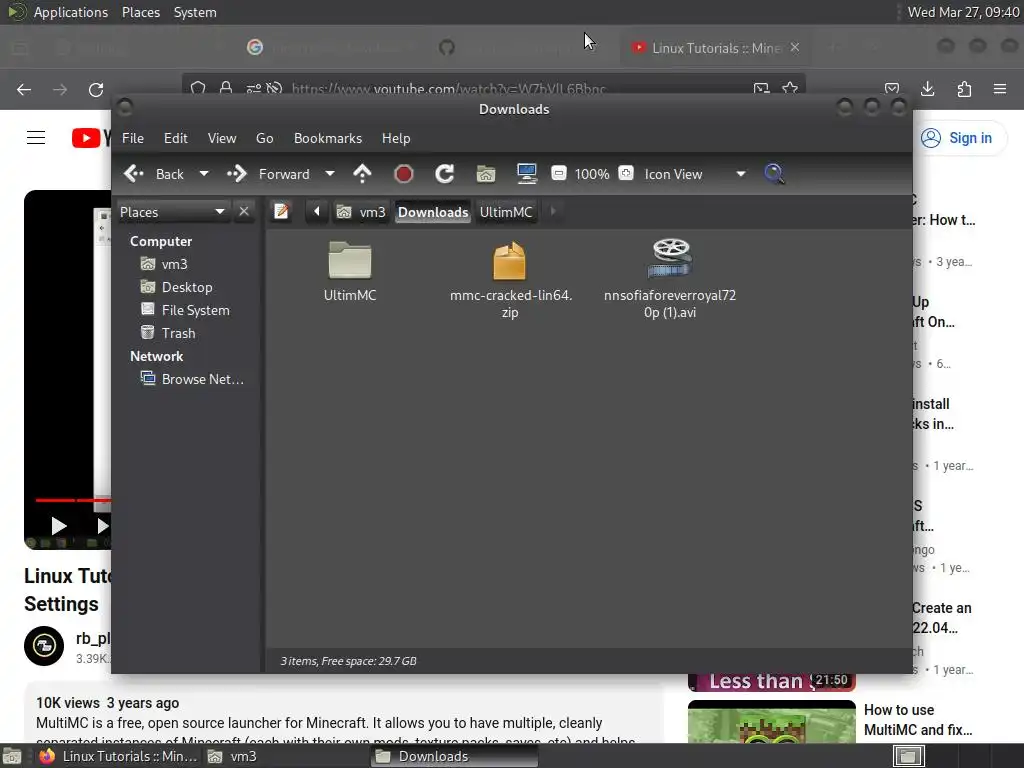Open the System menu in top panel
The image size is (1024, 768).
(x=195, y=12)
